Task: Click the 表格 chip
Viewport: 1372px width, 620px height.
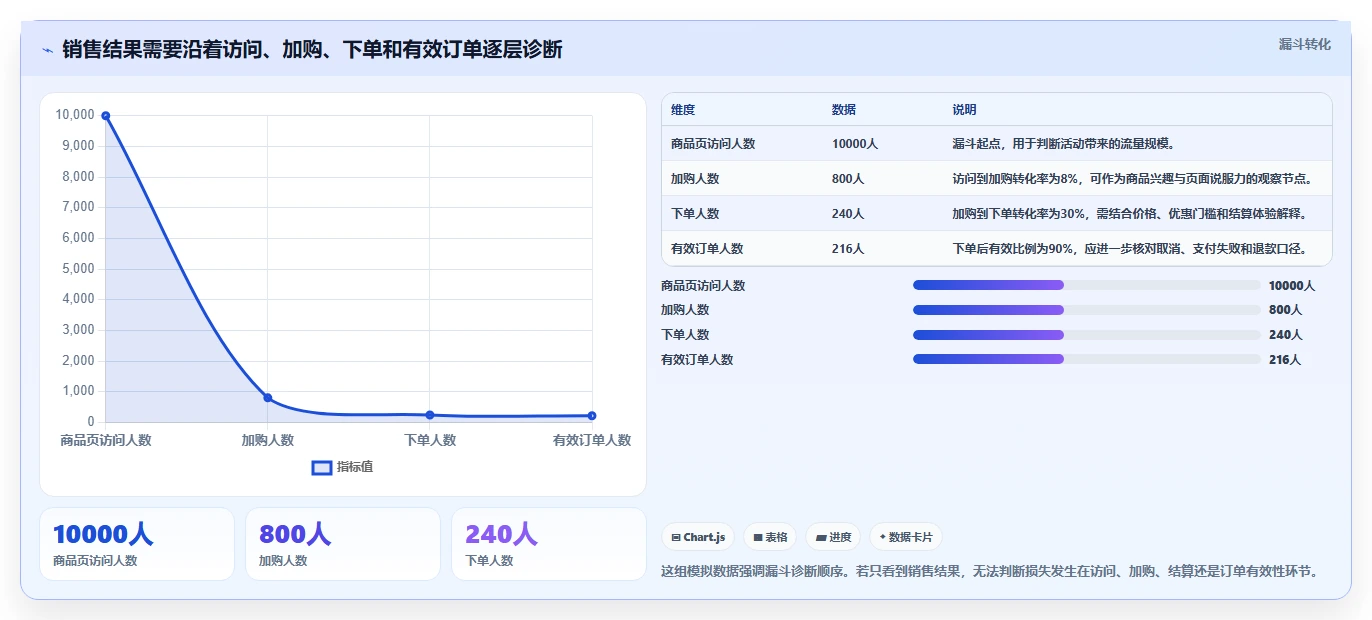Action: coord(770,537)
